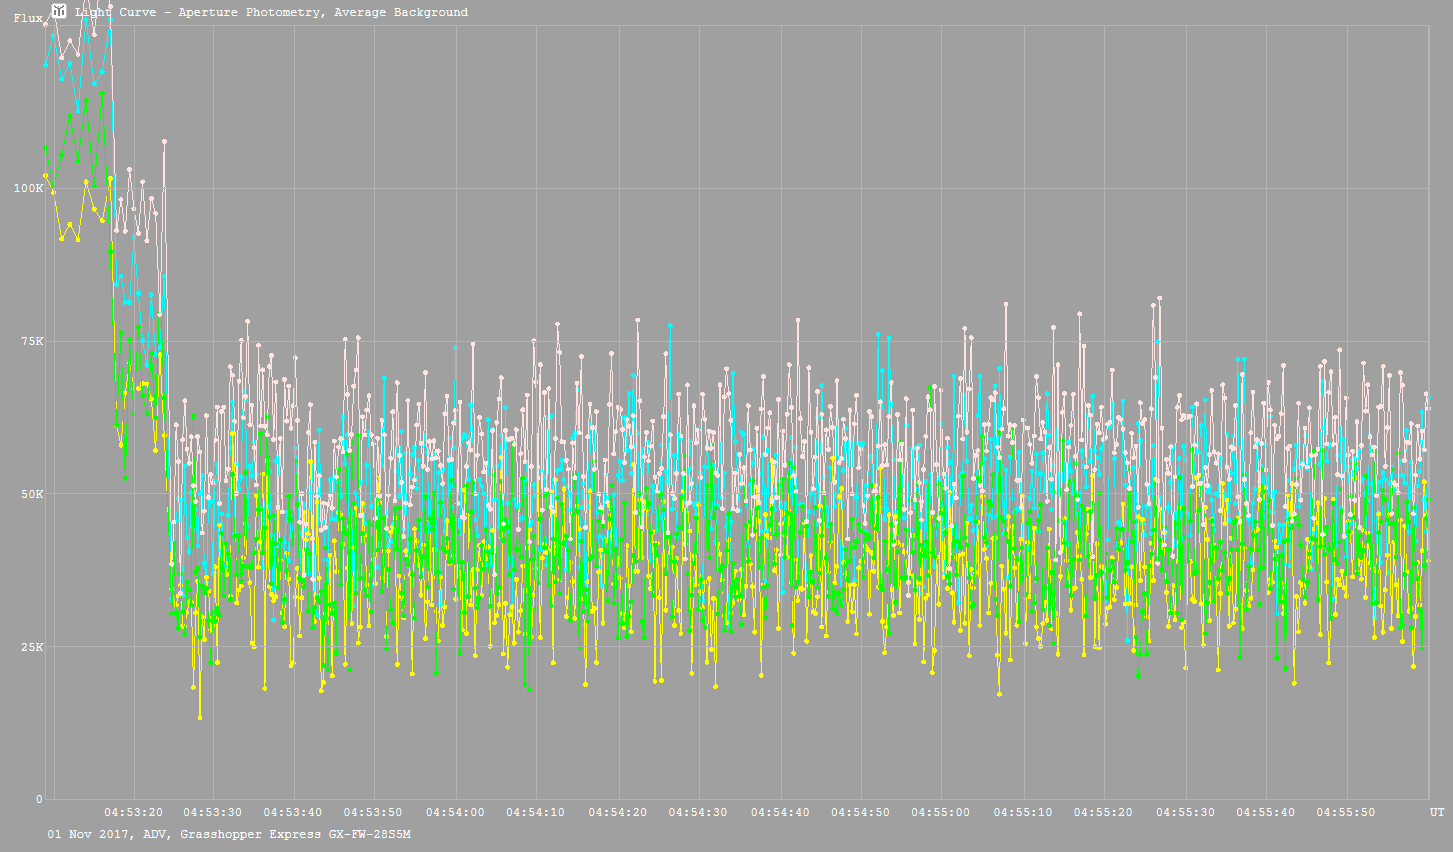This screenshot has width=1453, height=852.
Task: Click the 04:55:40 time axis label
Action: (x=1265, y=813)
